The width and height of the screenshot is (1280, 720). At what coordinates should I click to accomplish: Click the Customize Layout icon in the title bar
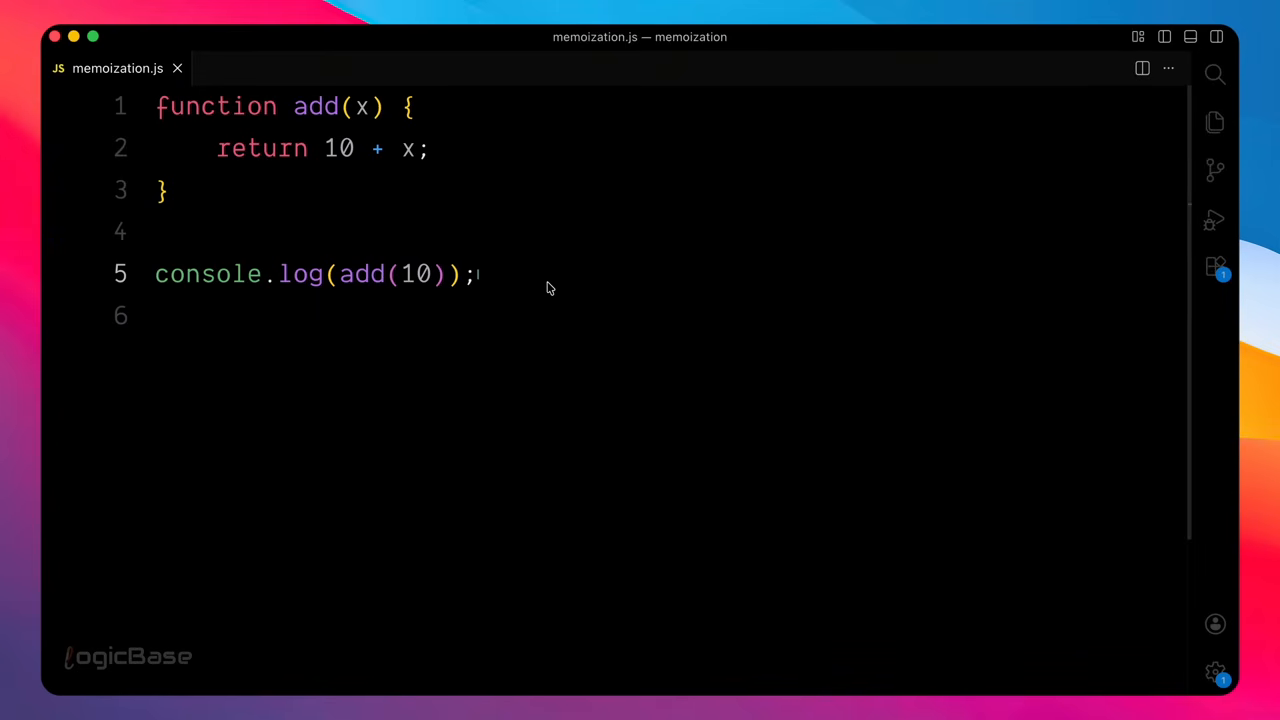coord(1138,37)
